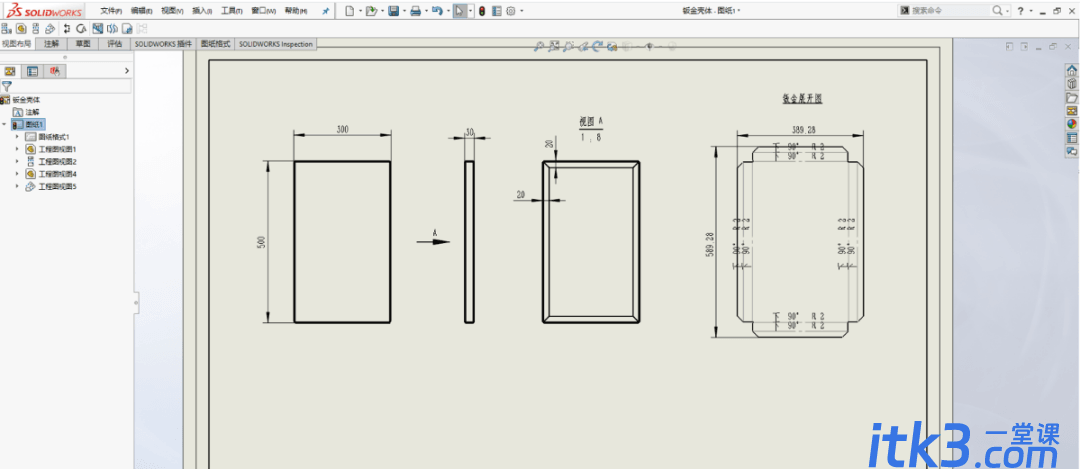Click the Save icon
1080x469 pixels.
point(393,11)
